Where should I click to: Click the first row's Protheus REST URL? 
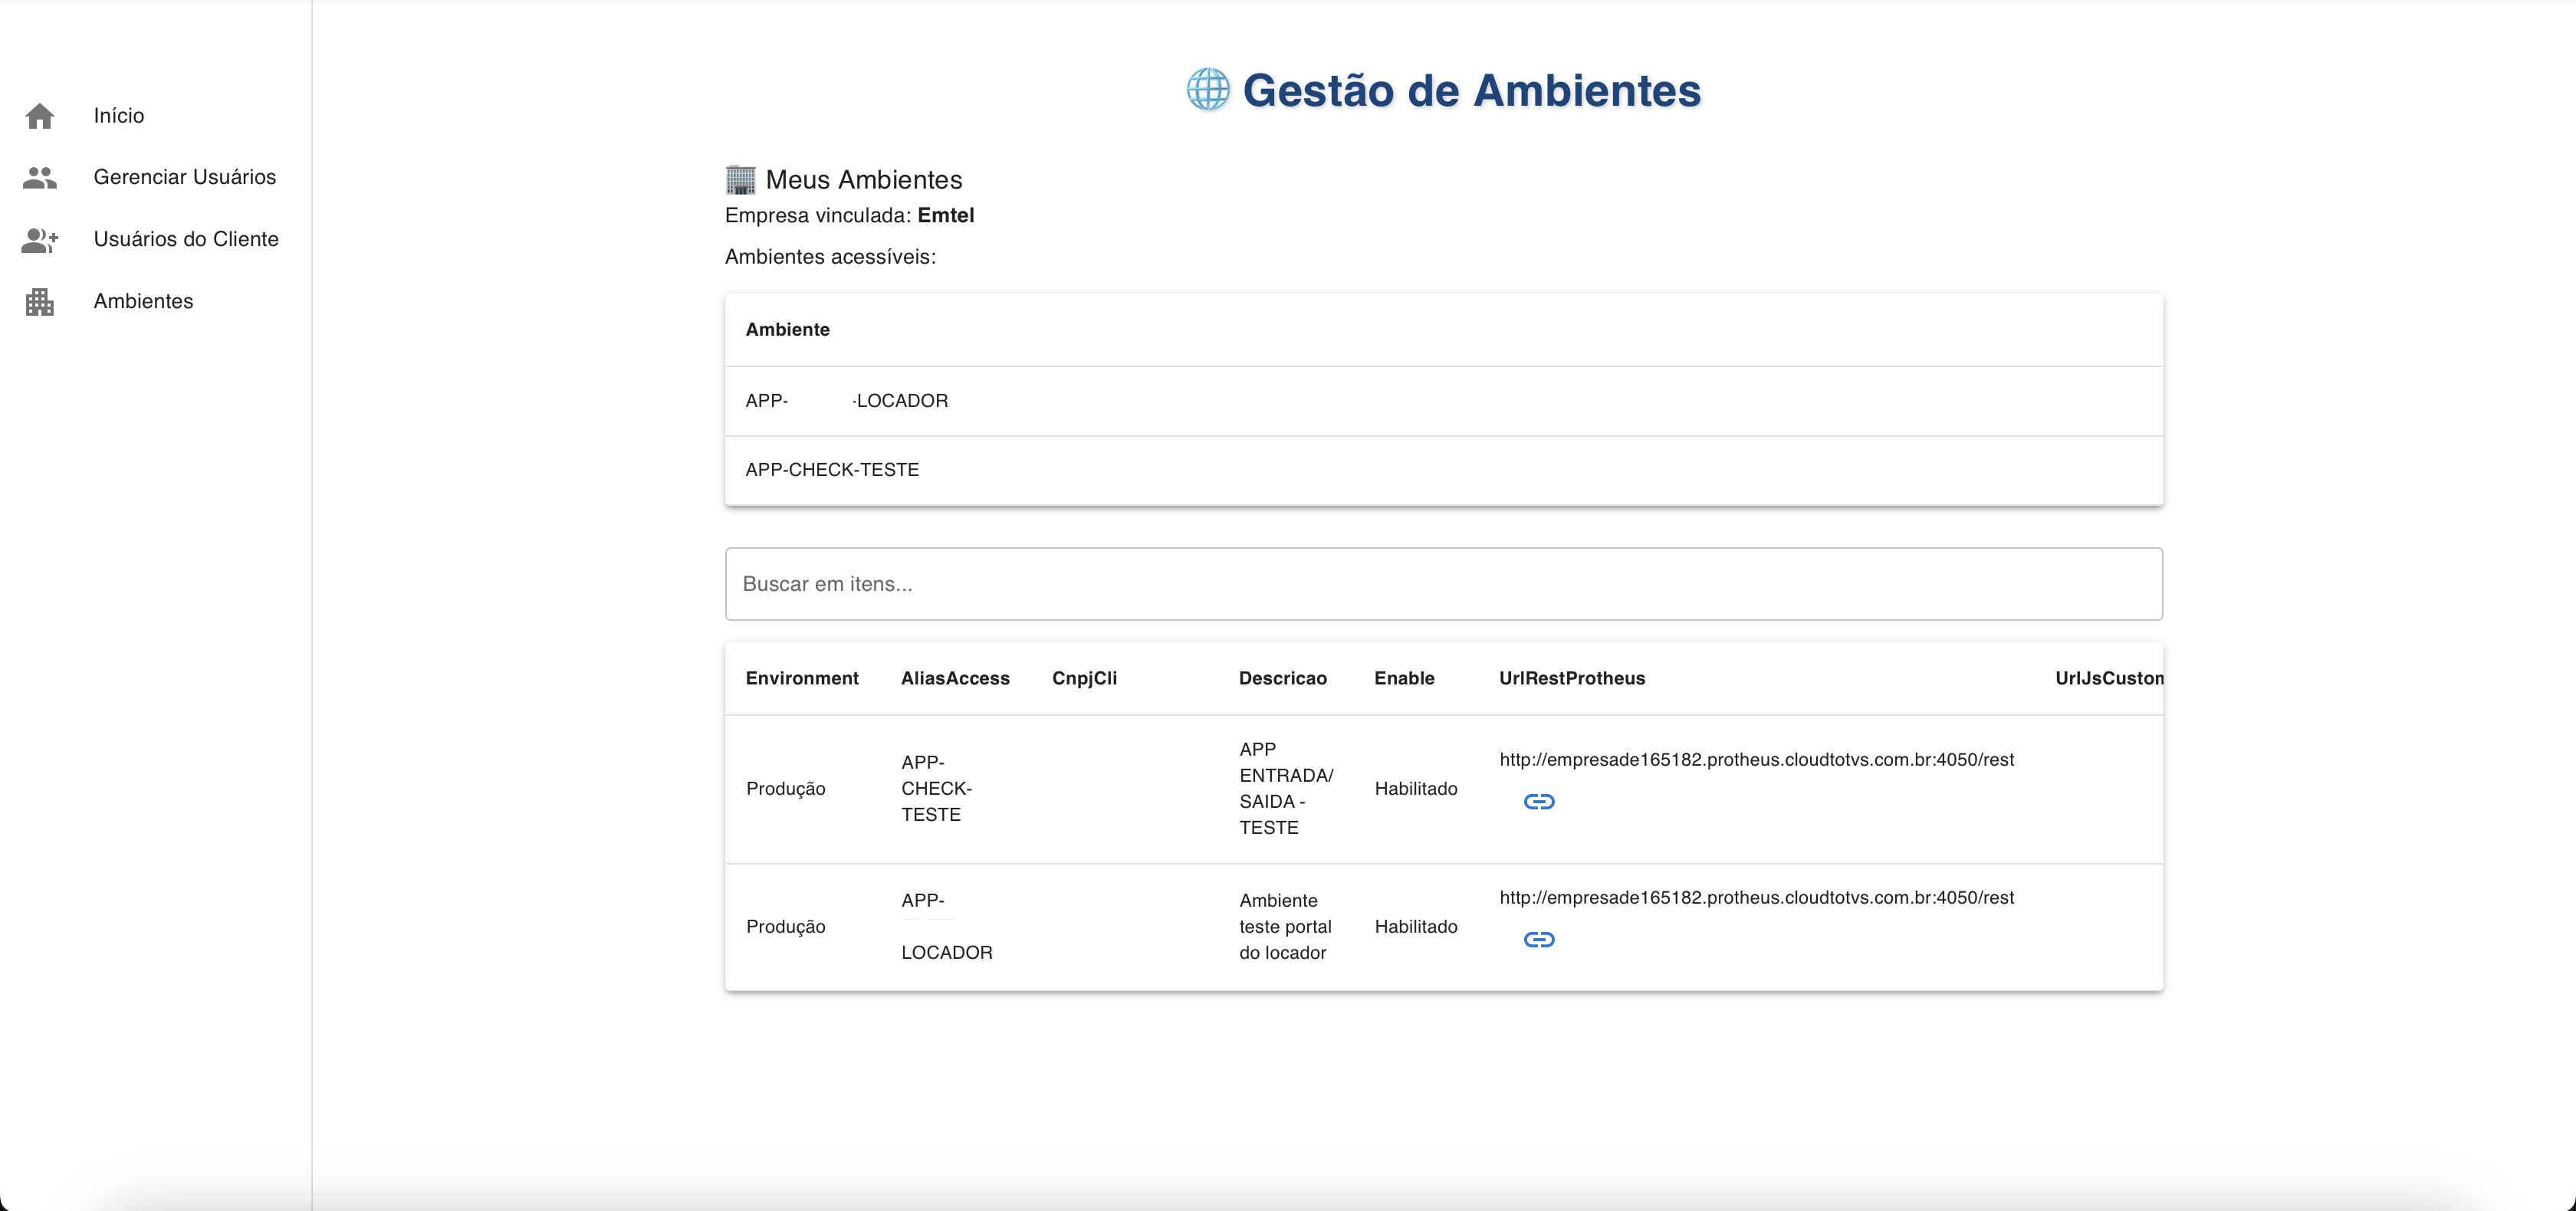[x=1756, y=760]
